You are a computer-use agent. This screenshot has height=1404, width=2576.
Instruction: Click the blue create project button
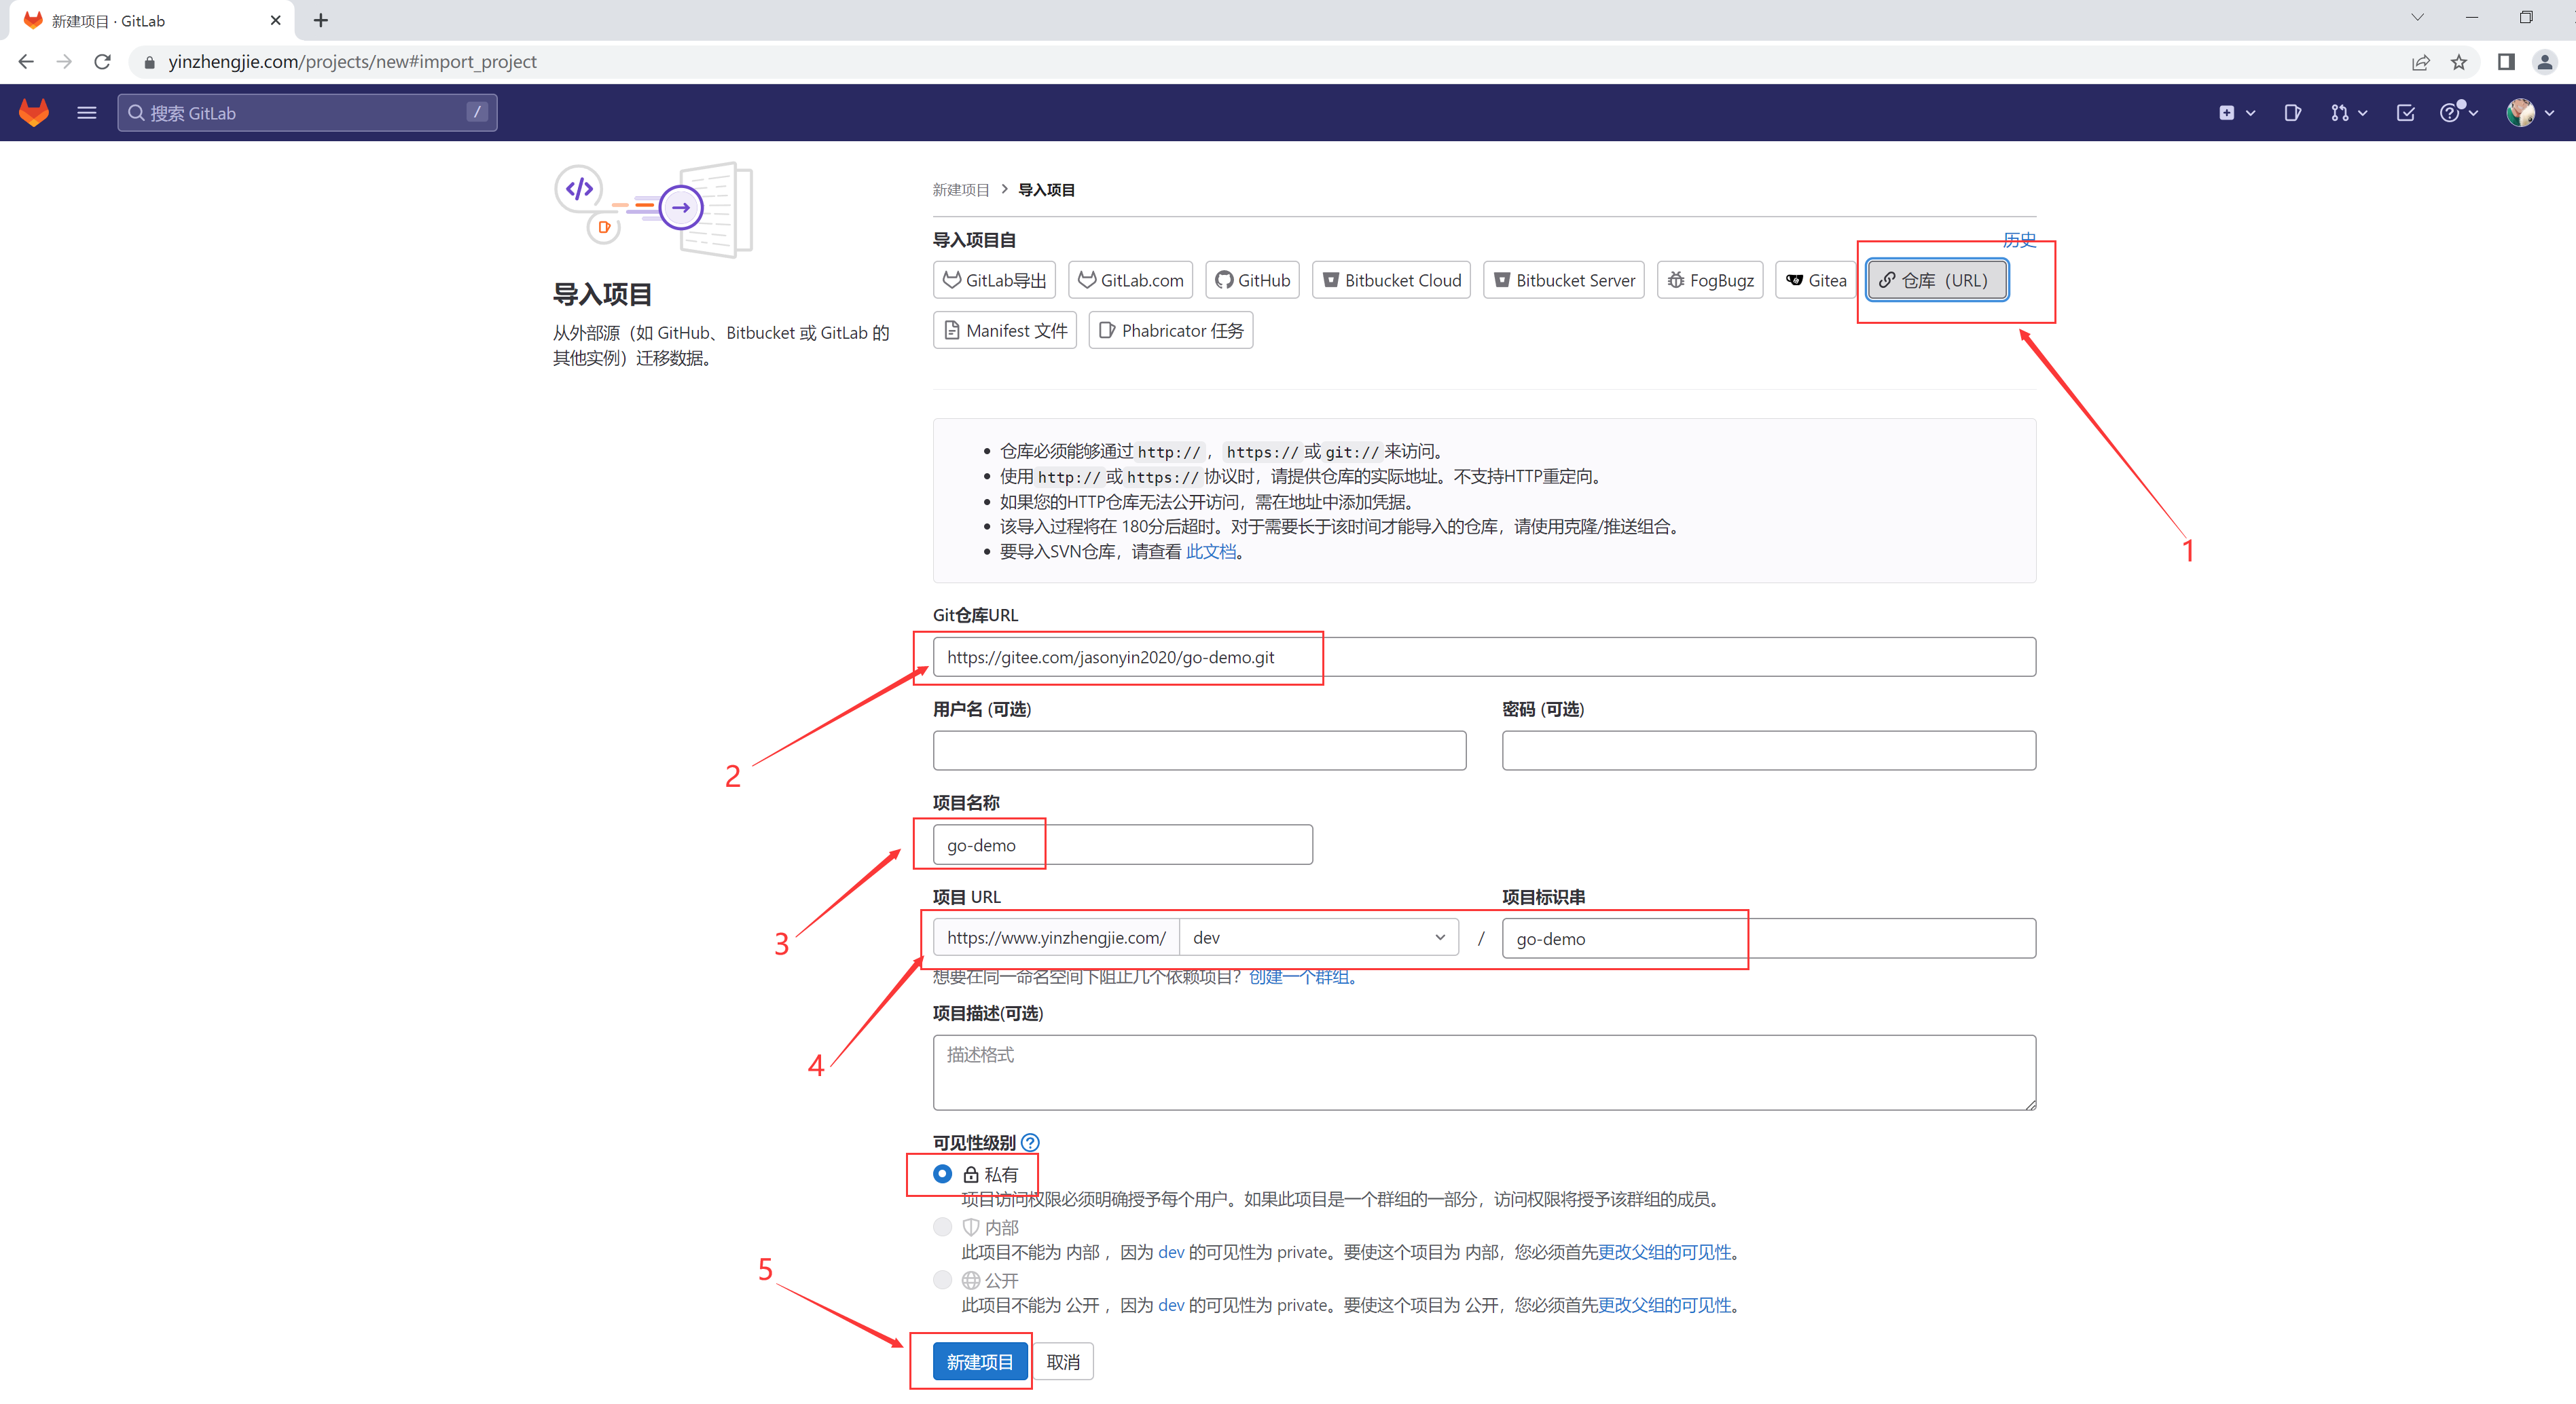click(x=979, y=1362)
